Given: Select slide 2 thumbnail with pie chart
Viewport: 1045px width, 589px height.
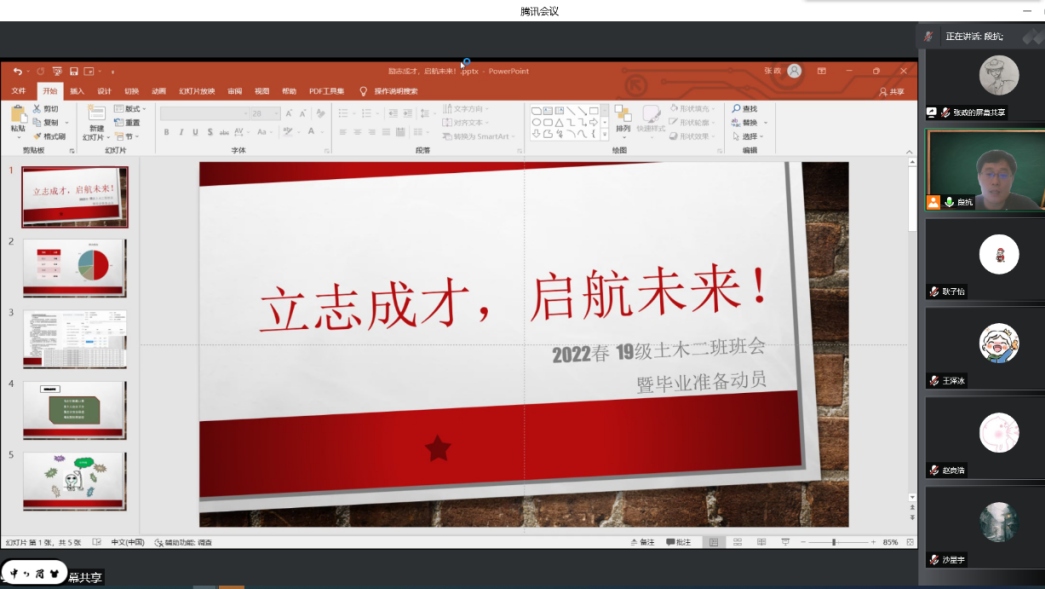Looking at the screenshot, I should click(x=75, y=267).
